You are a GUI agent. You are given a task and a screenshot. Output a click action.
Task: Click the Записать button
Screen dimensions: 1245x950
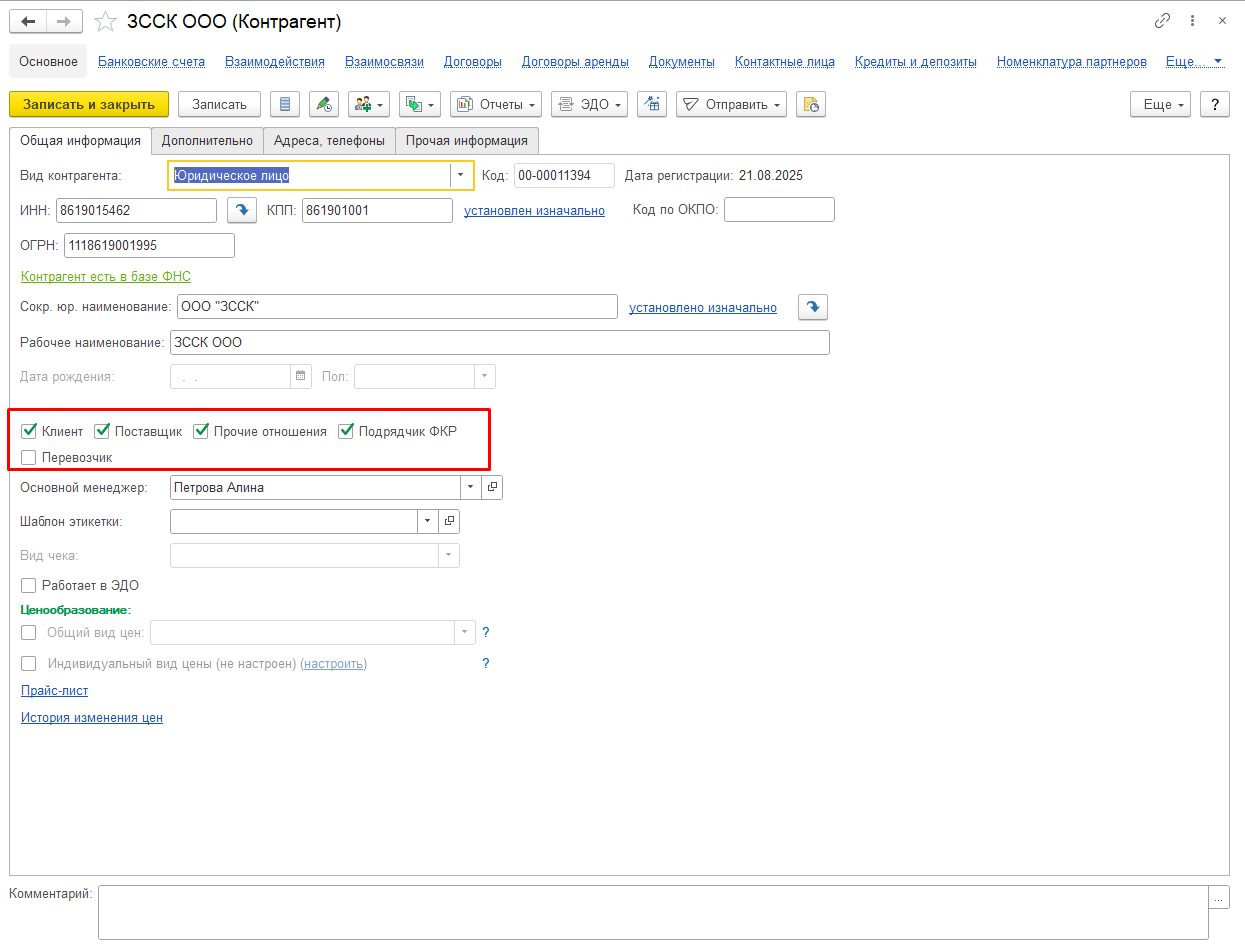coord(219,104)
